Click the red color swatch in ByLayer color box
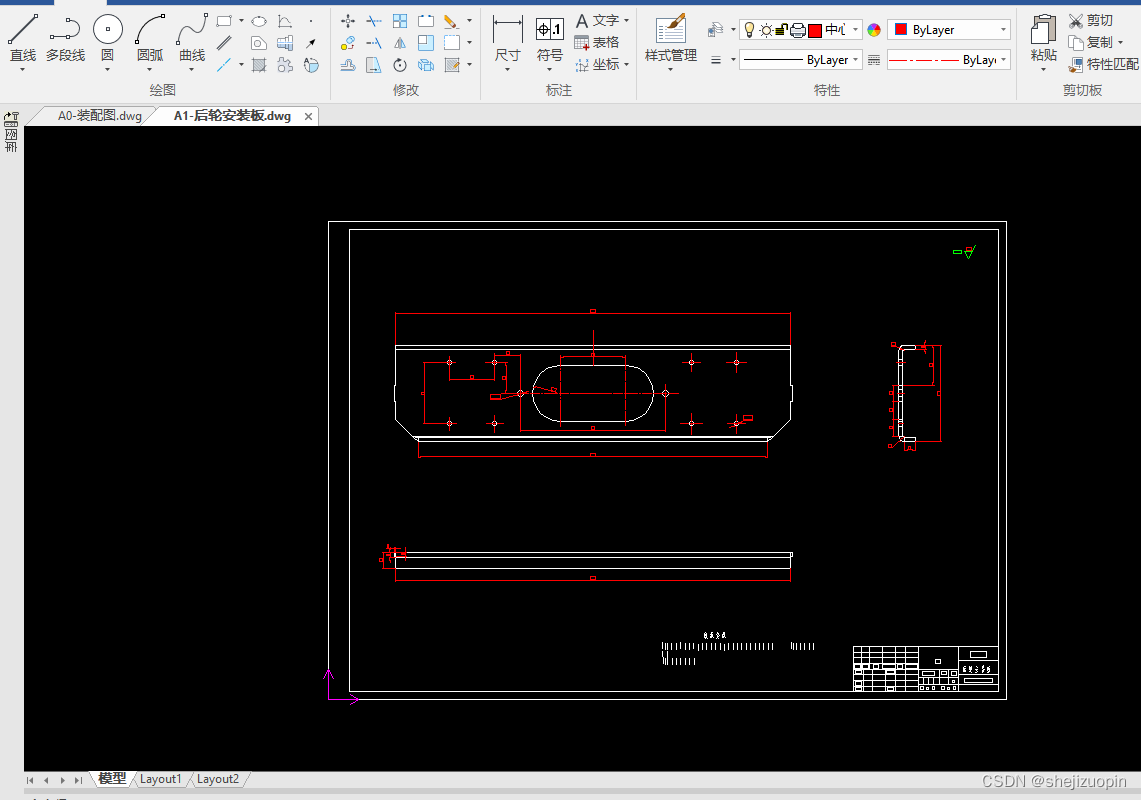1141x800 pixels. point(901,29)
